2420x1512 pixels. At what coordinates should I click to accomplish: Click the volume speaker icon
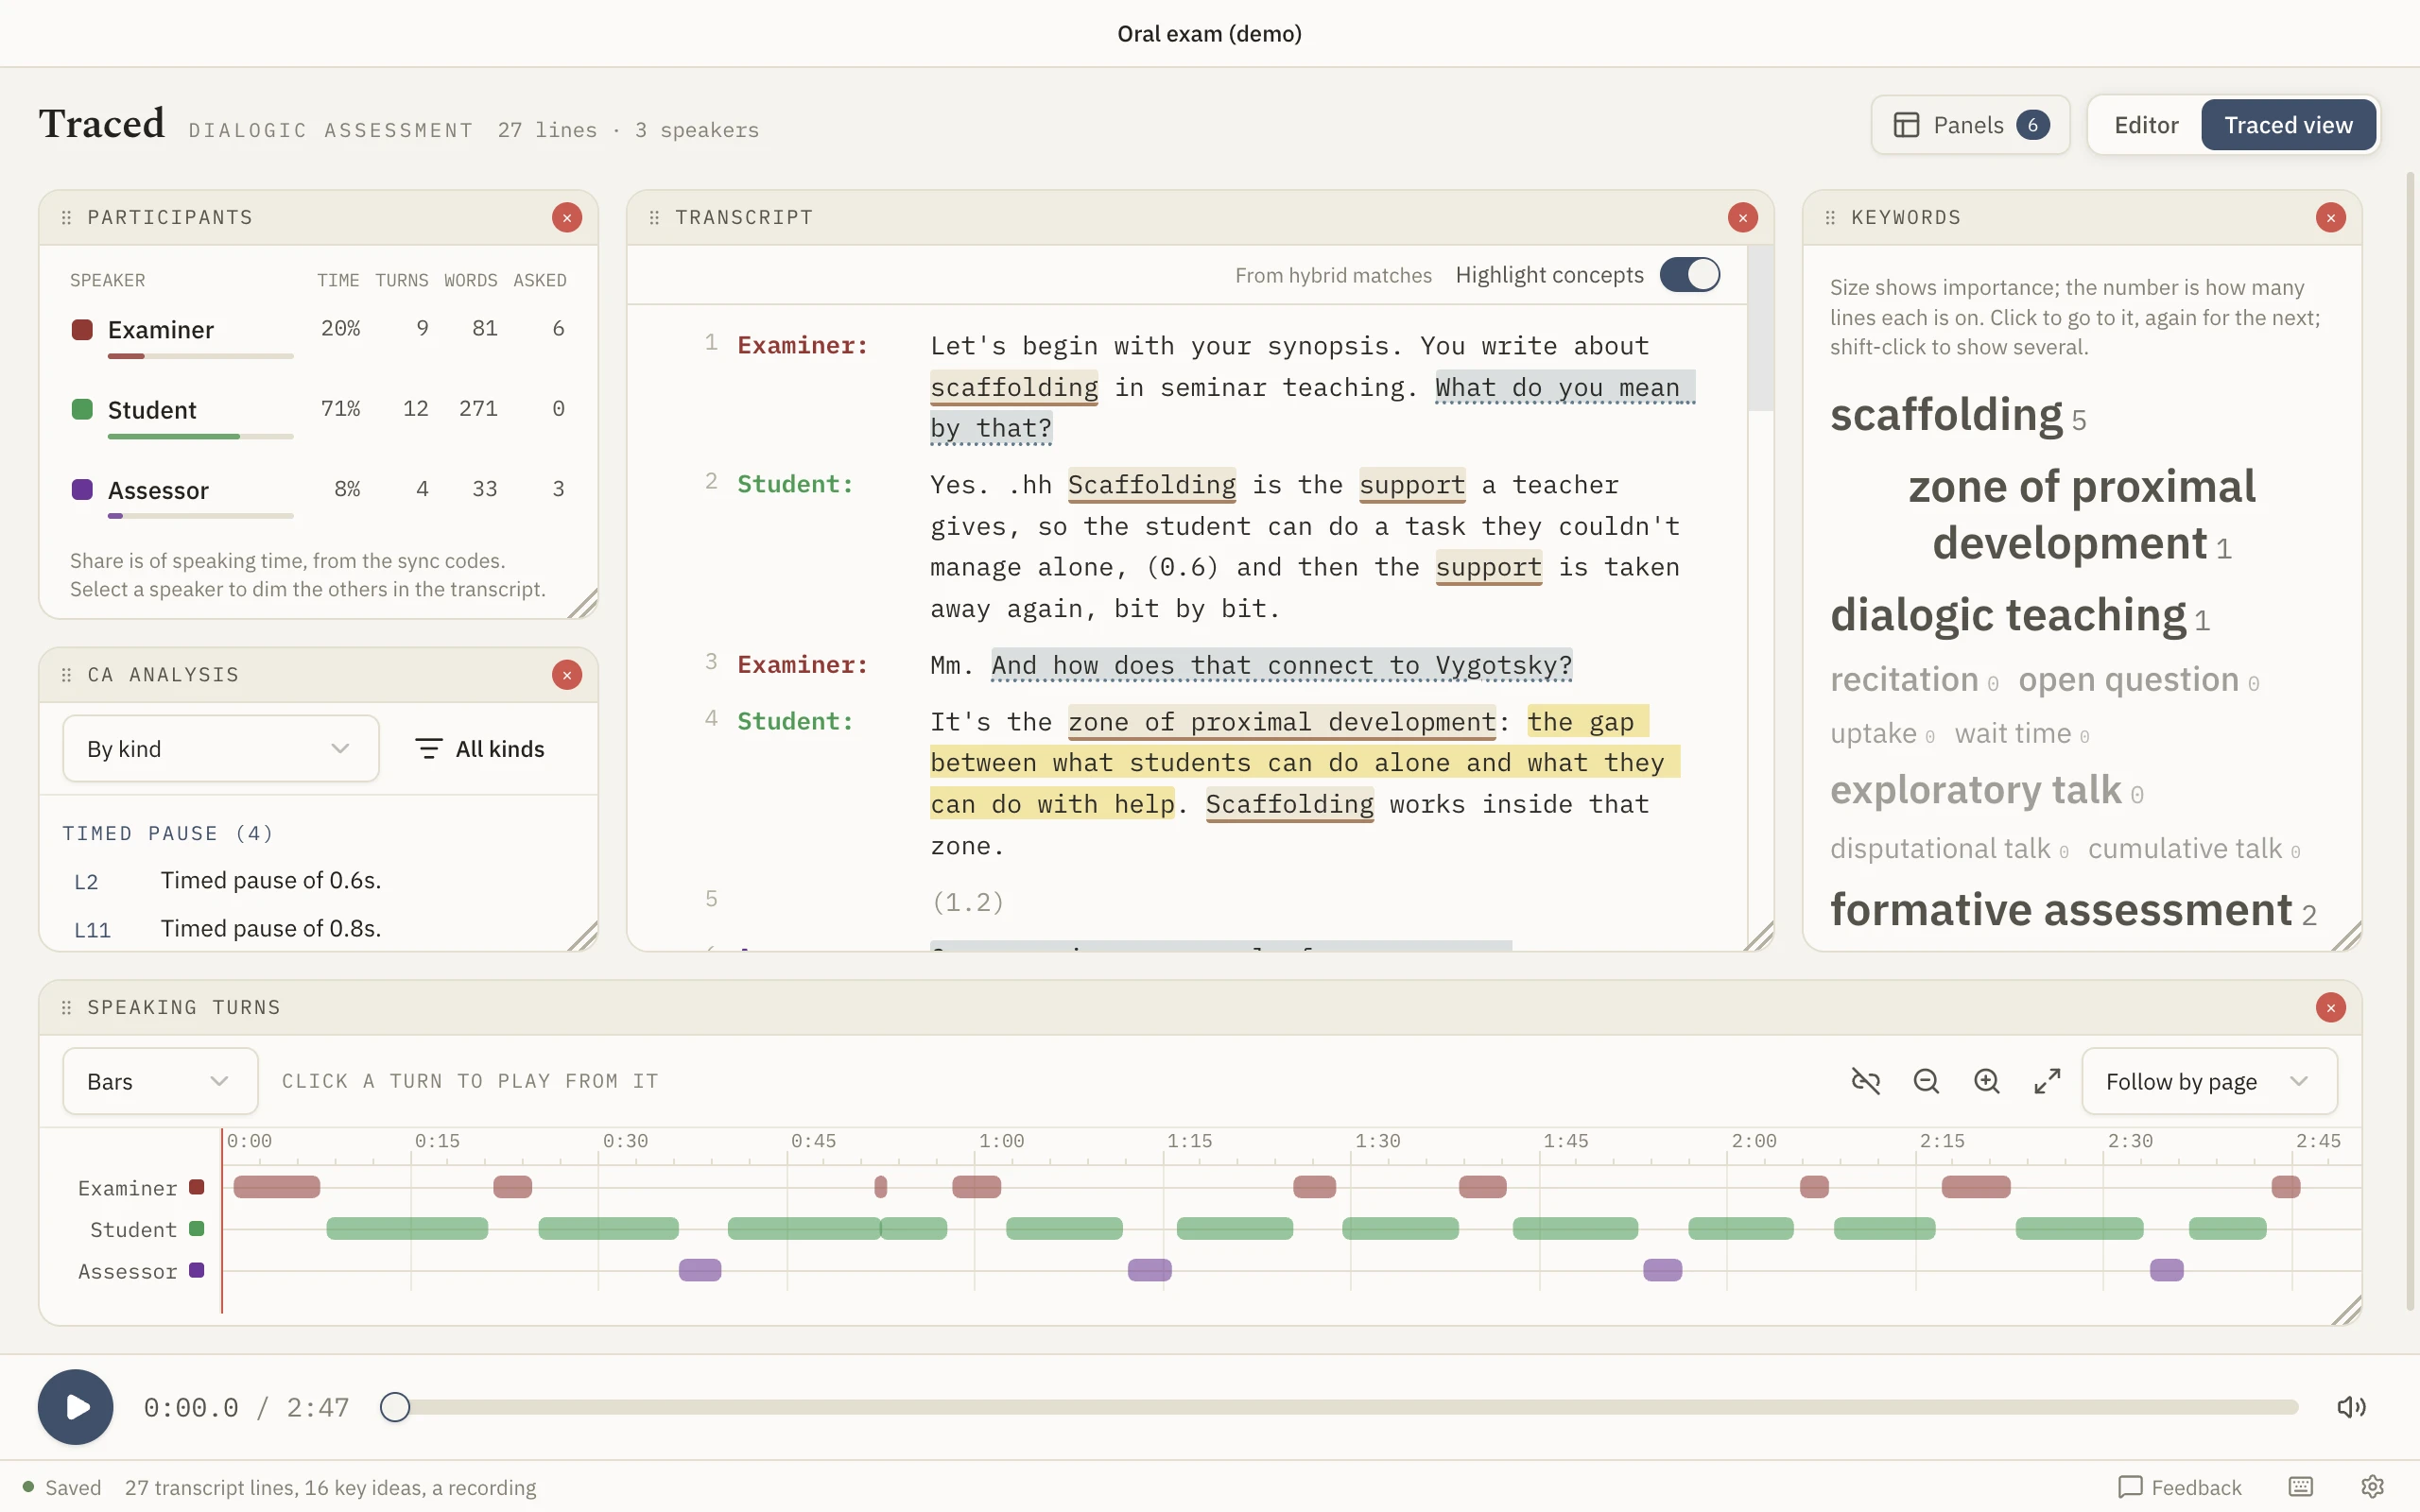pos(2351,1407)
